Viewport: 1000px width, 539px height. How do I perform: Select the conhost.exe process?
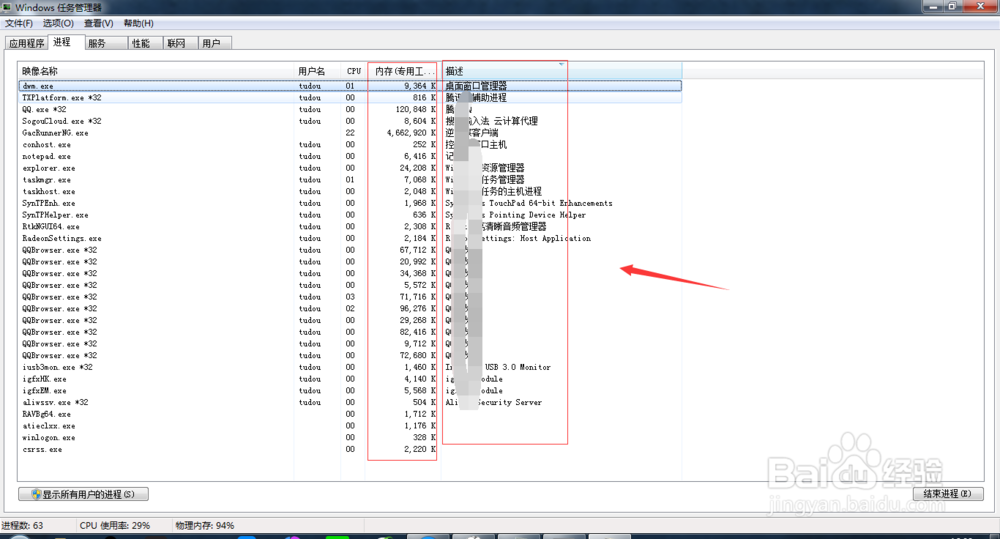(350, 145)
